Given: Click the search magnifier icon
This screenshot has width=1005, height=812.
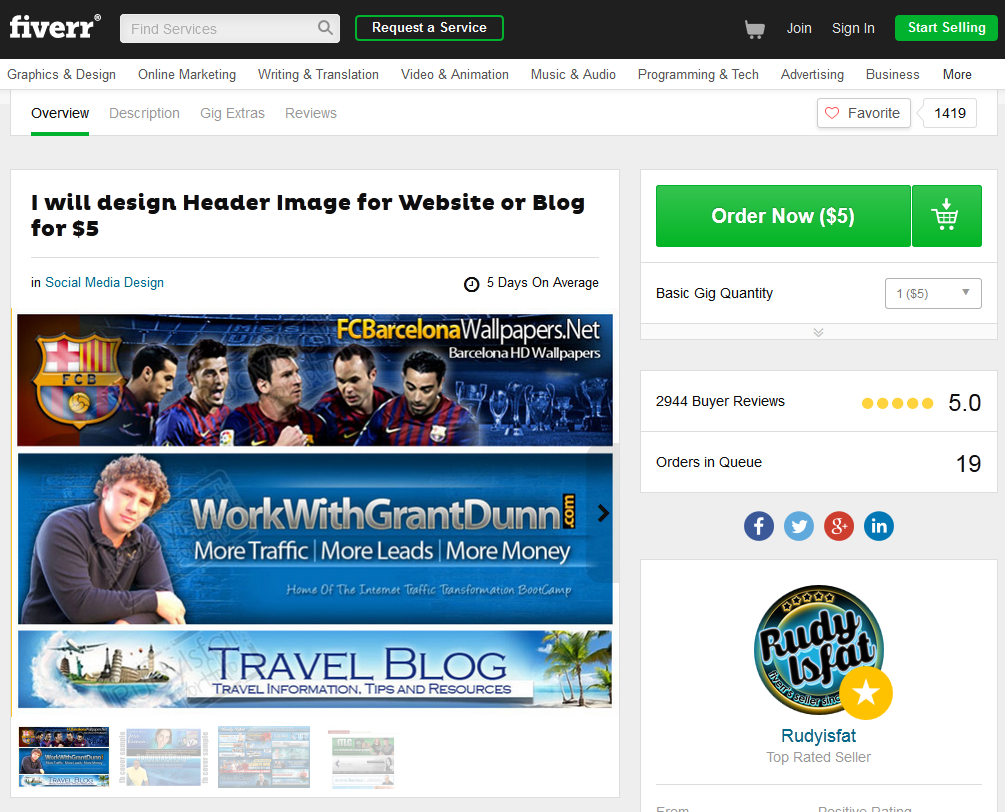Looking at the screenshot, I should click(325, 28).
